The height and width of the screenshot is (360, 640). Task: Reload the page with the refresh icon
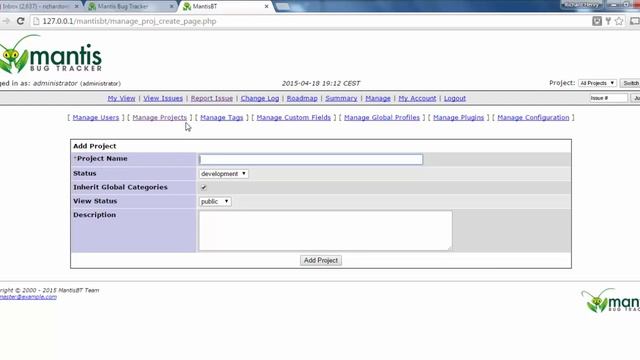(20, 21)
